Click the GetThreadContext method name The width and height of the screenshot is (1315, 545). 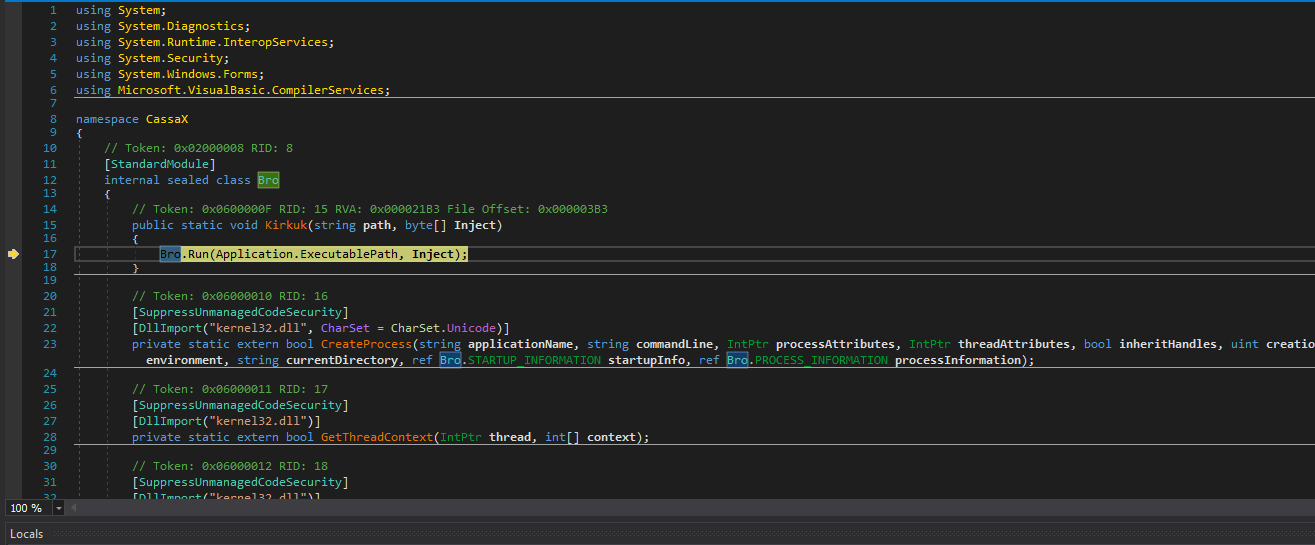point(377,437)
